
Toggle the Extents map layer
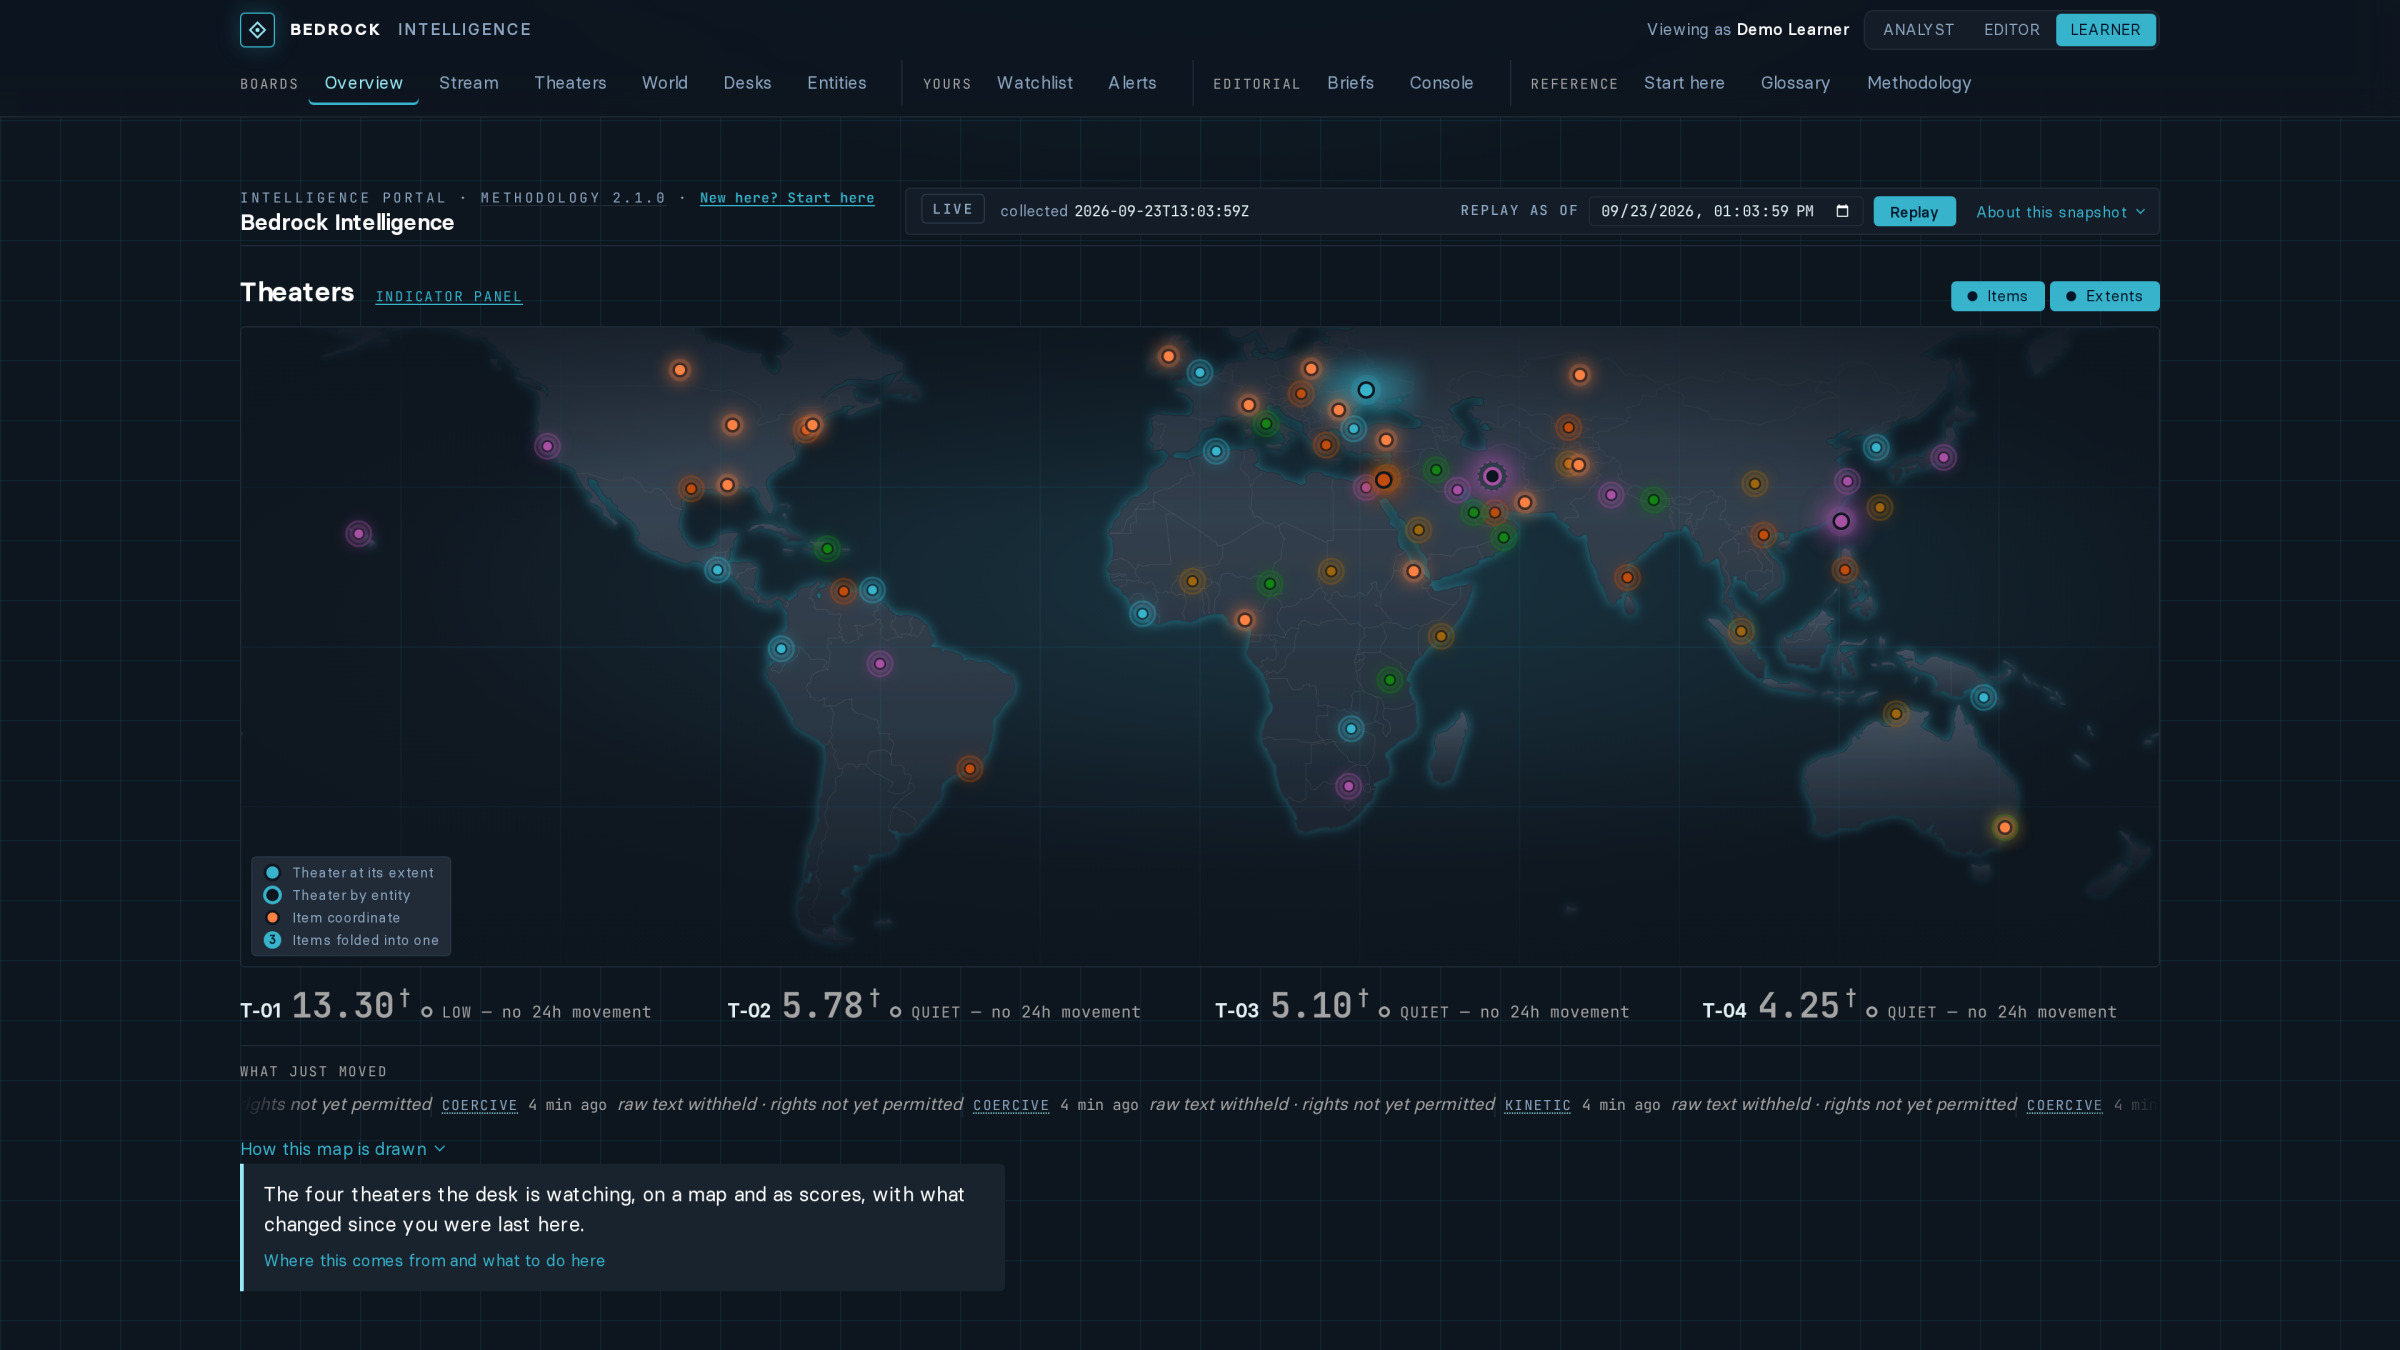[x=2104, y=296]
